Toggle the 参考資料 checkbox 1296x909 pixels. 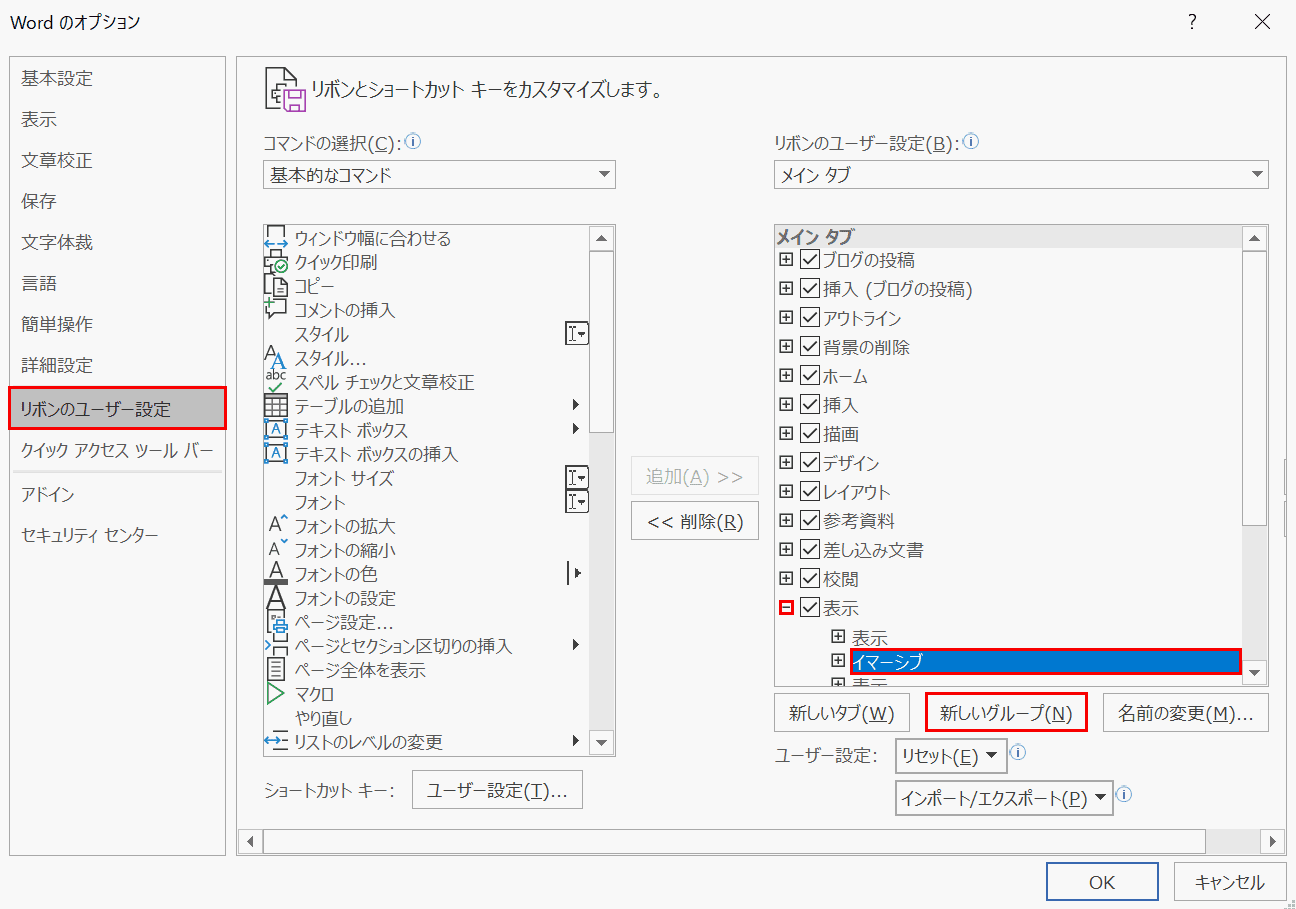810,521
